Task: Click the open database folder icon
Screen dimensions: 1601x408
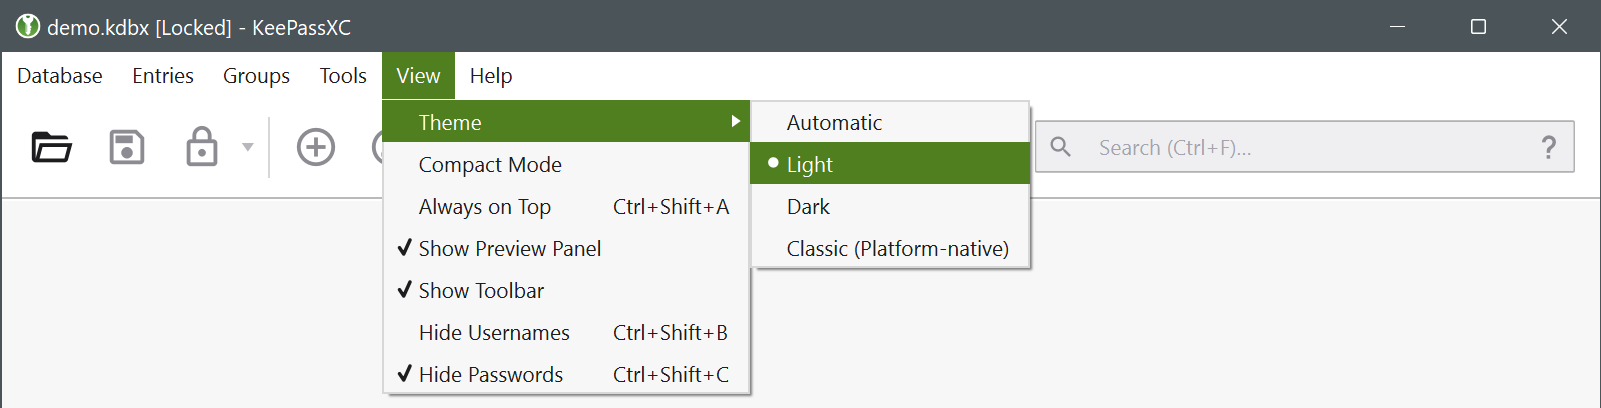Action: click(51, 147)
